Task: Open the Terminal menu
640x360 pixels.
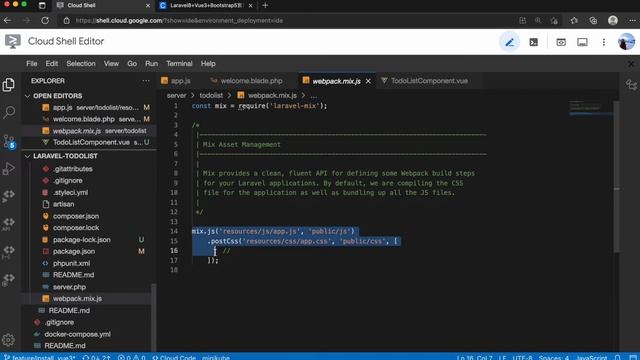Action: (x=179, y=64)
